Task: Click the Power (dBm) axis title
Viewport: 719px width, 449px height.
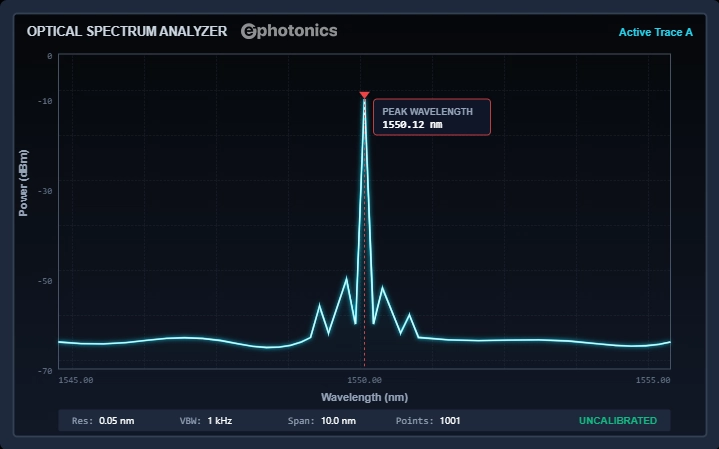Action: coord(23,183)
